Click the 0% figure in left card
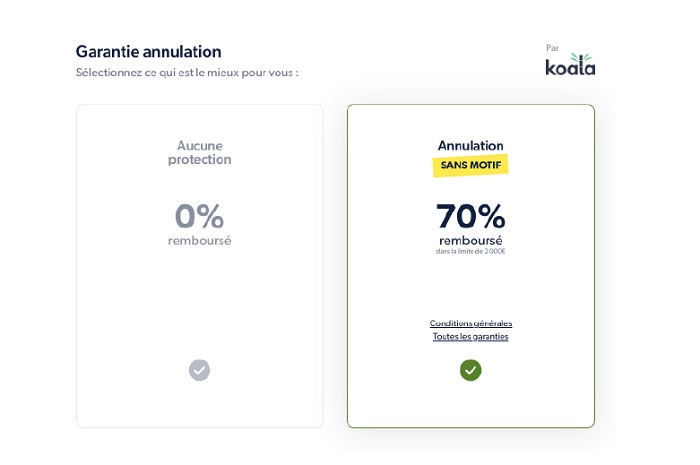 (199, 215)
